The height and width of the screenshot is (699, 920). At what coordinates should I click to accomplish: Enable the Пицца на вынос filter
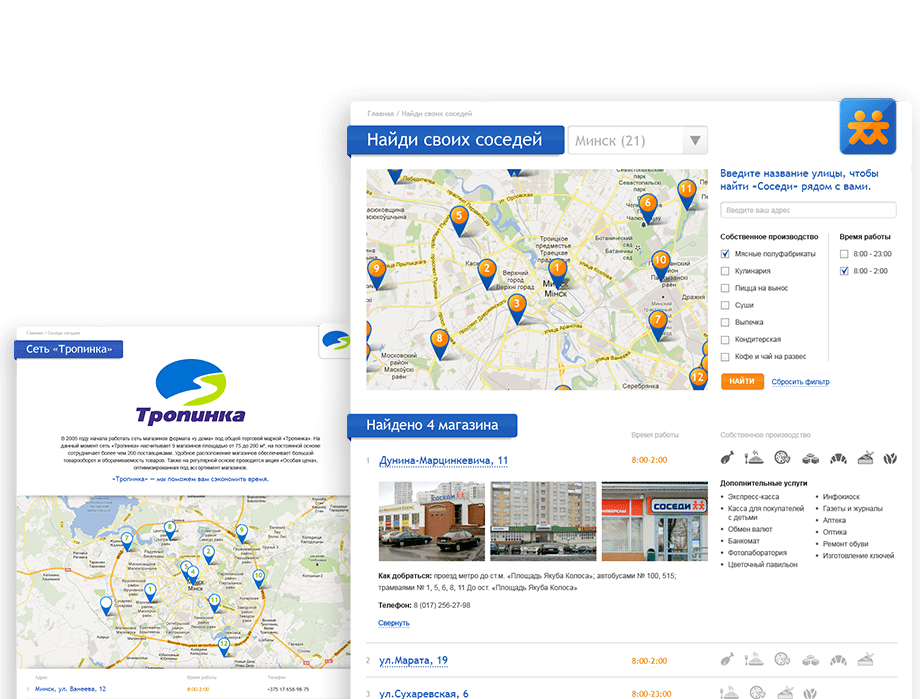click(x=725, y=288)
